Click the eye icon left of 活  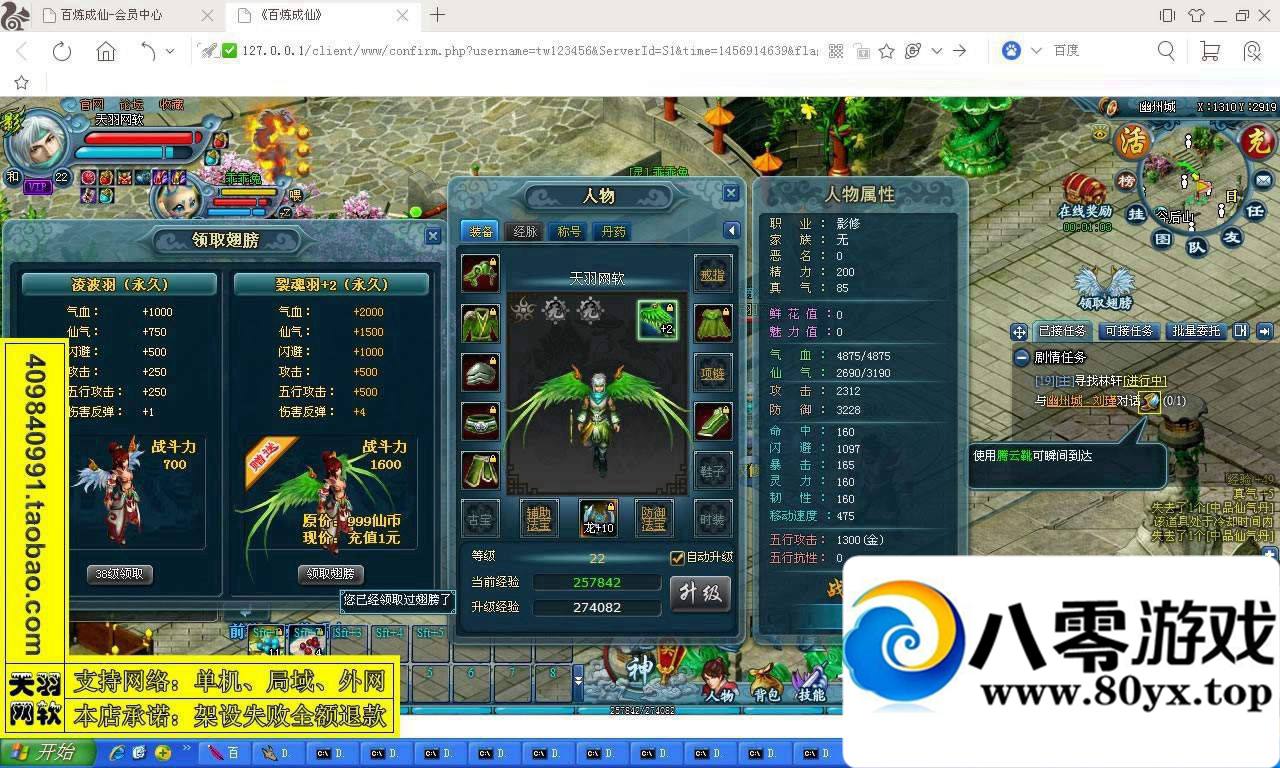pos(1100,131)
